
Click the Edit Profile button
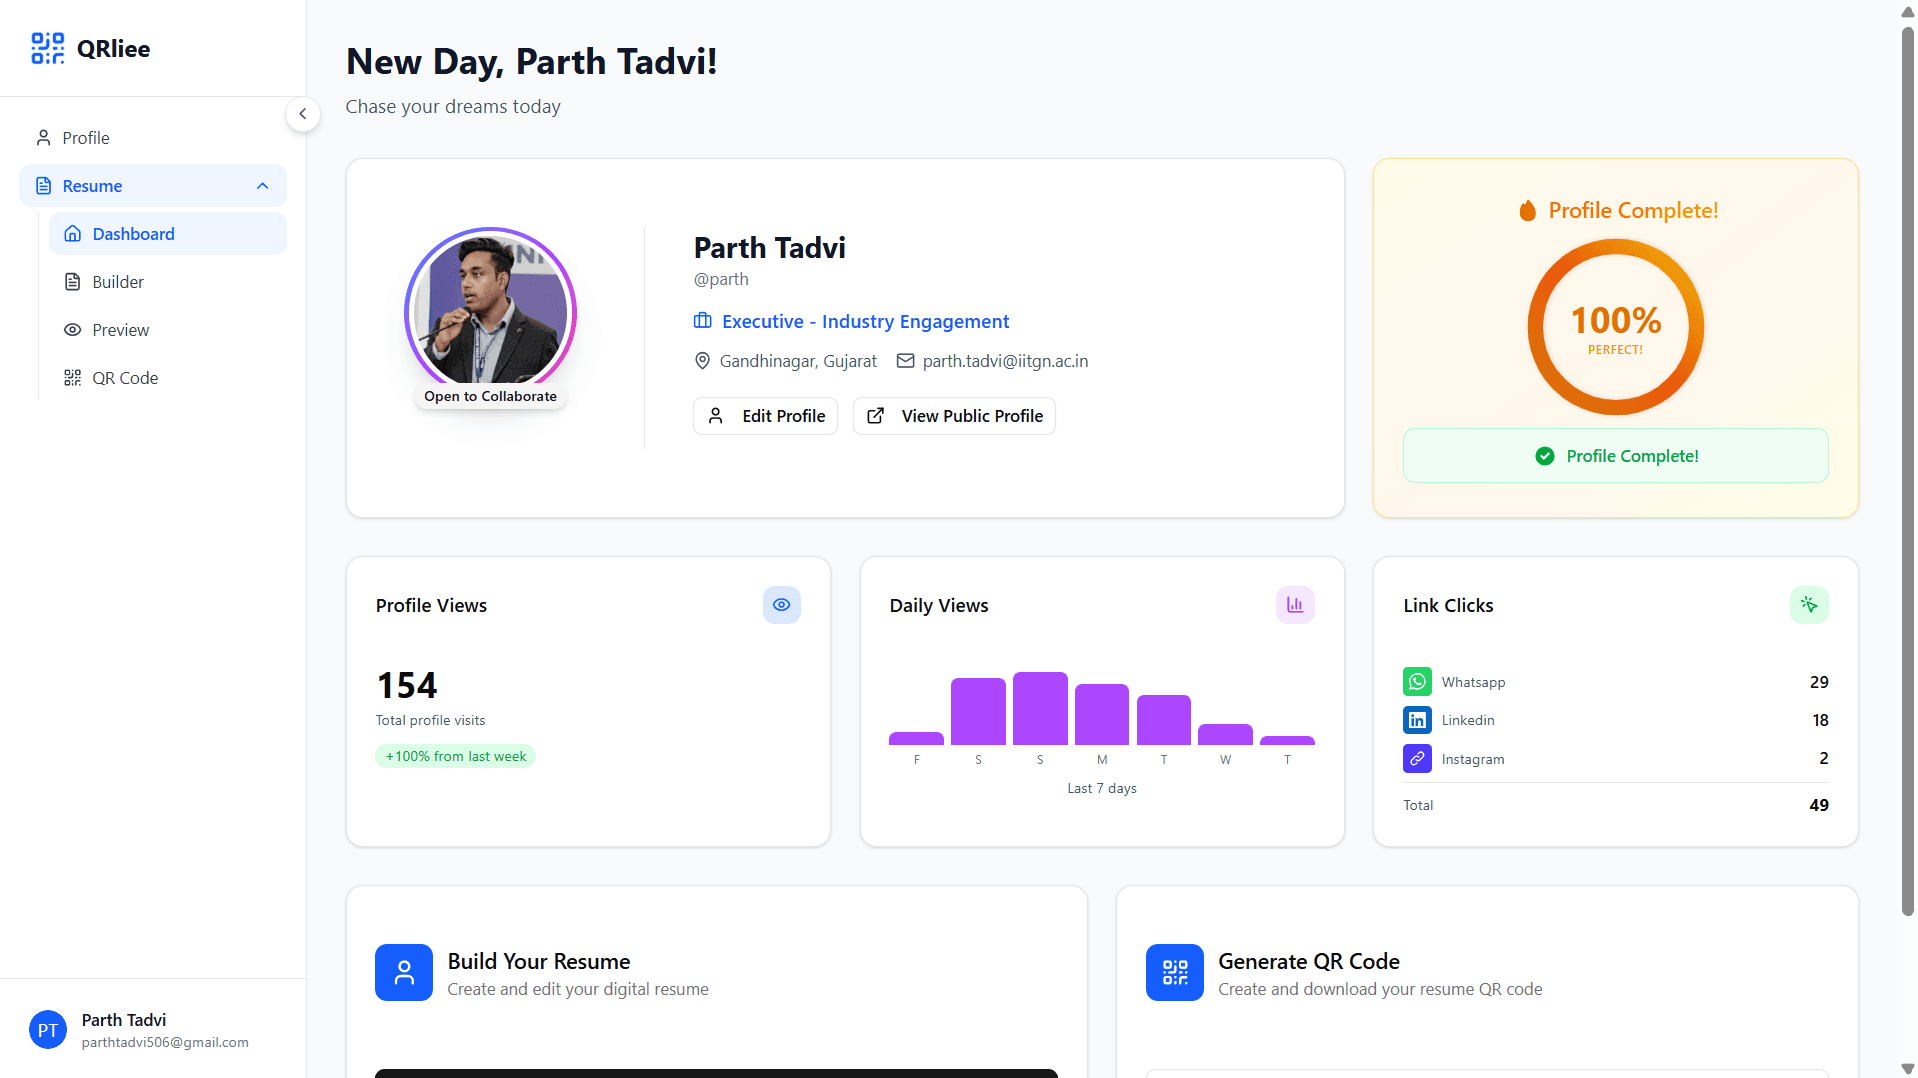pos(765,415)
